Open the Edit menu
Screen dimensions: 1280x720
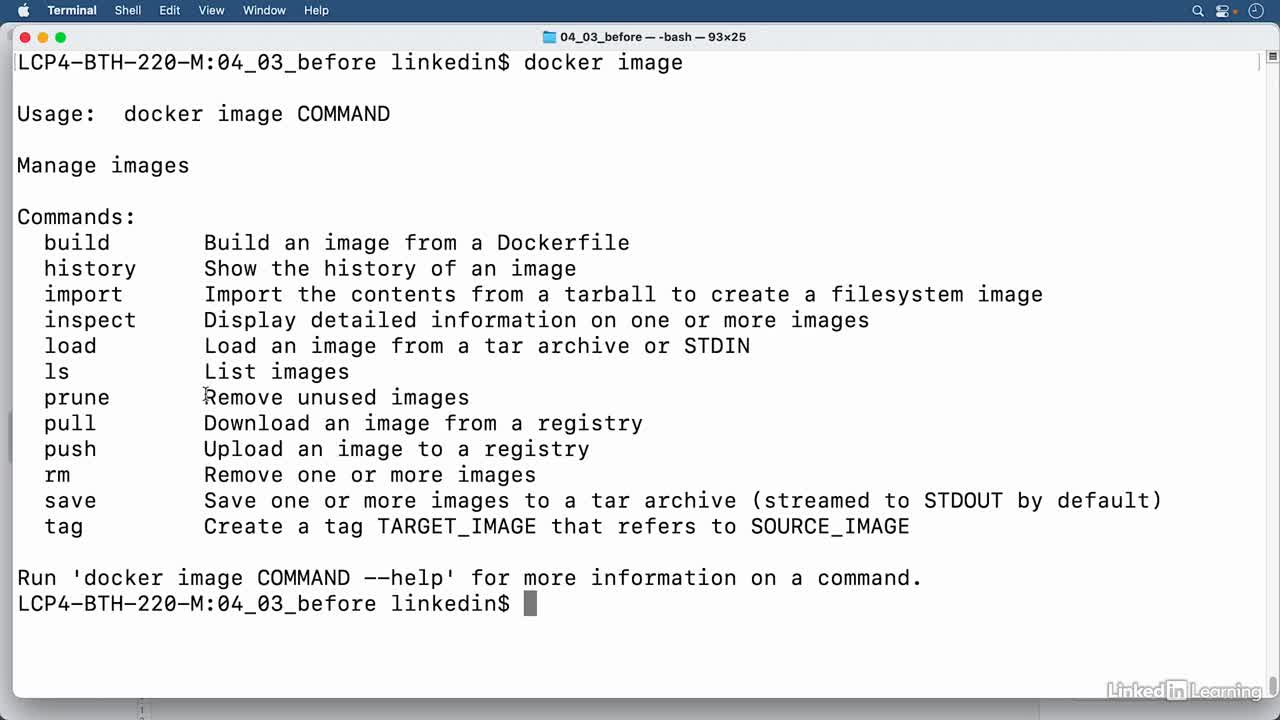click(170, 10)
